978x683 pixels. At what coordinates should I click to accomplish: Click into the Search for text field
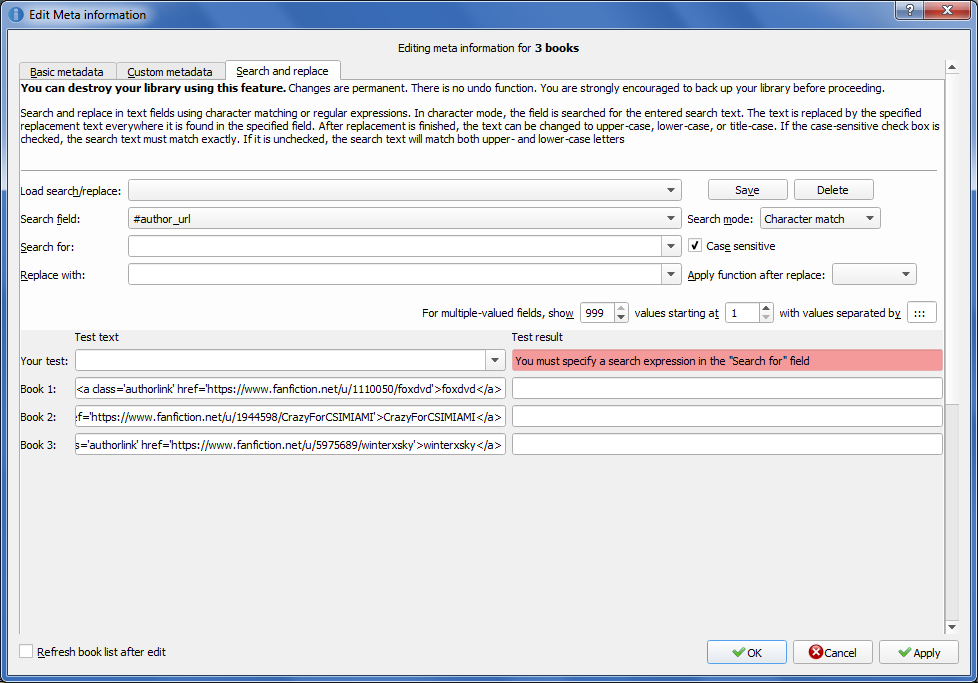point(395,246)
